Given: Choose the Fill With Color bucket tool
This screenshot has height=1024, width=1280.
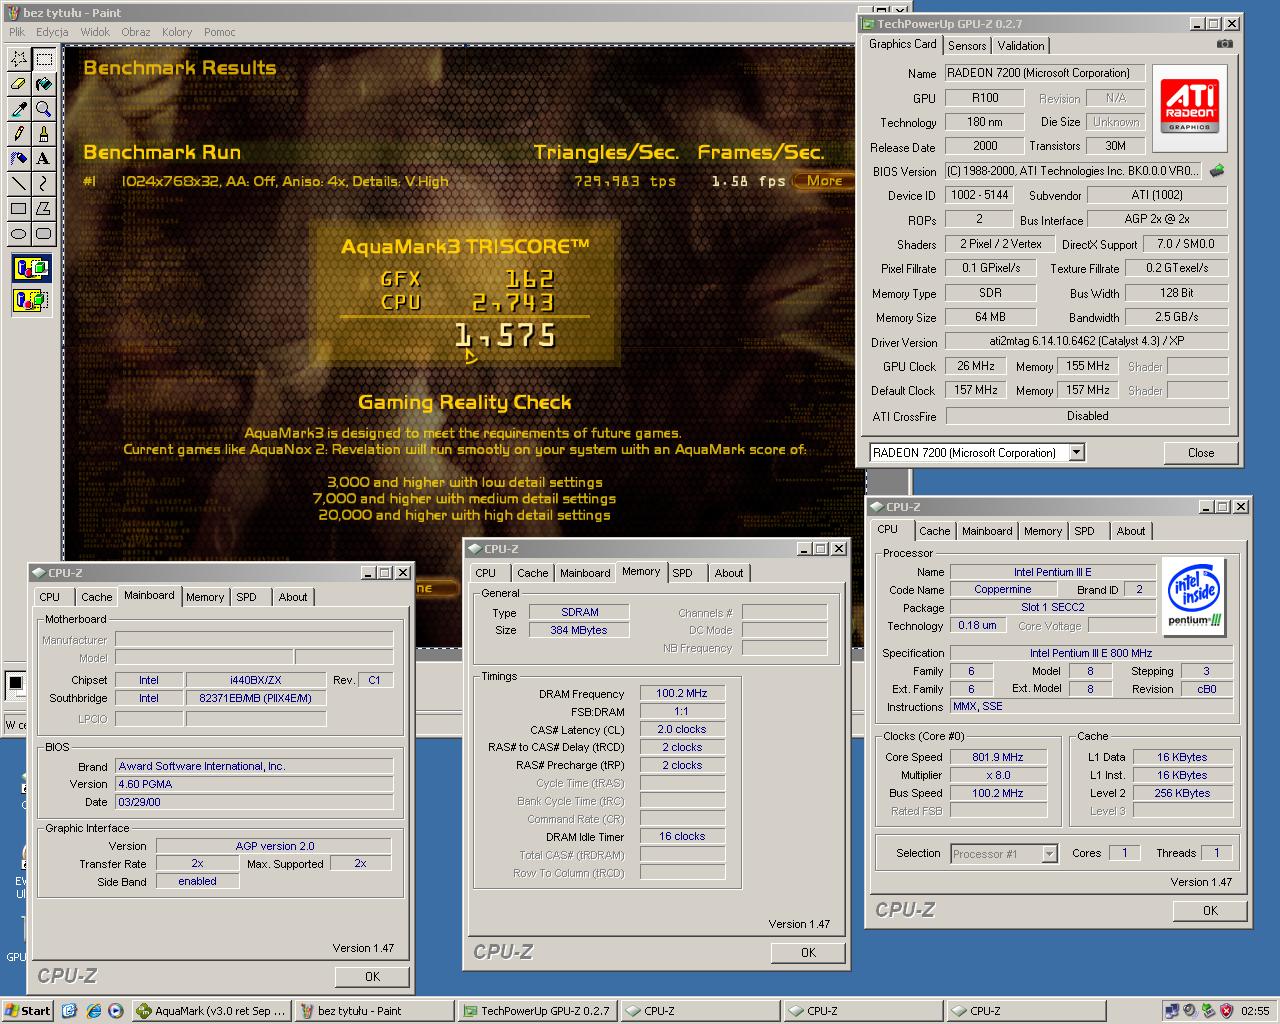Looking at the screenshot, I should tap(43, 84).
